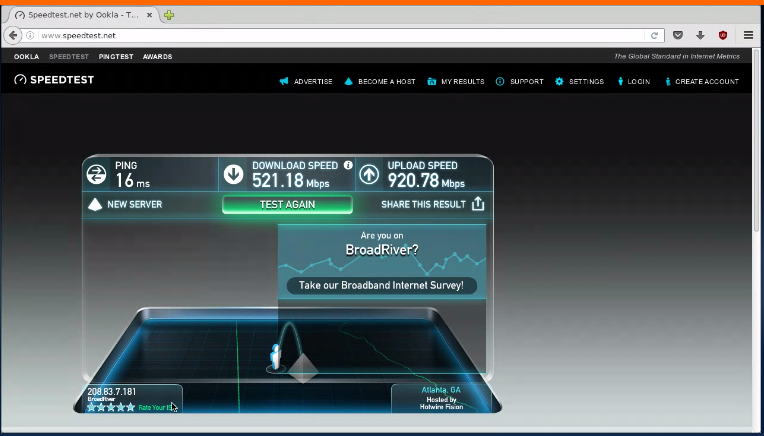Click SHARE THIS RESULT text

coord(423,205)
